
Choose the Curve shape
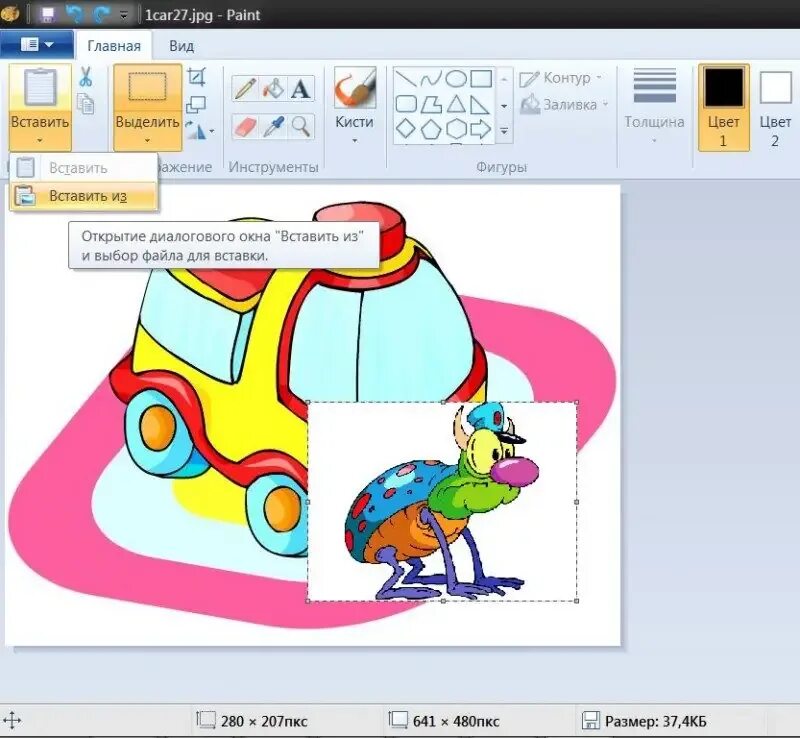click(431, 79)
